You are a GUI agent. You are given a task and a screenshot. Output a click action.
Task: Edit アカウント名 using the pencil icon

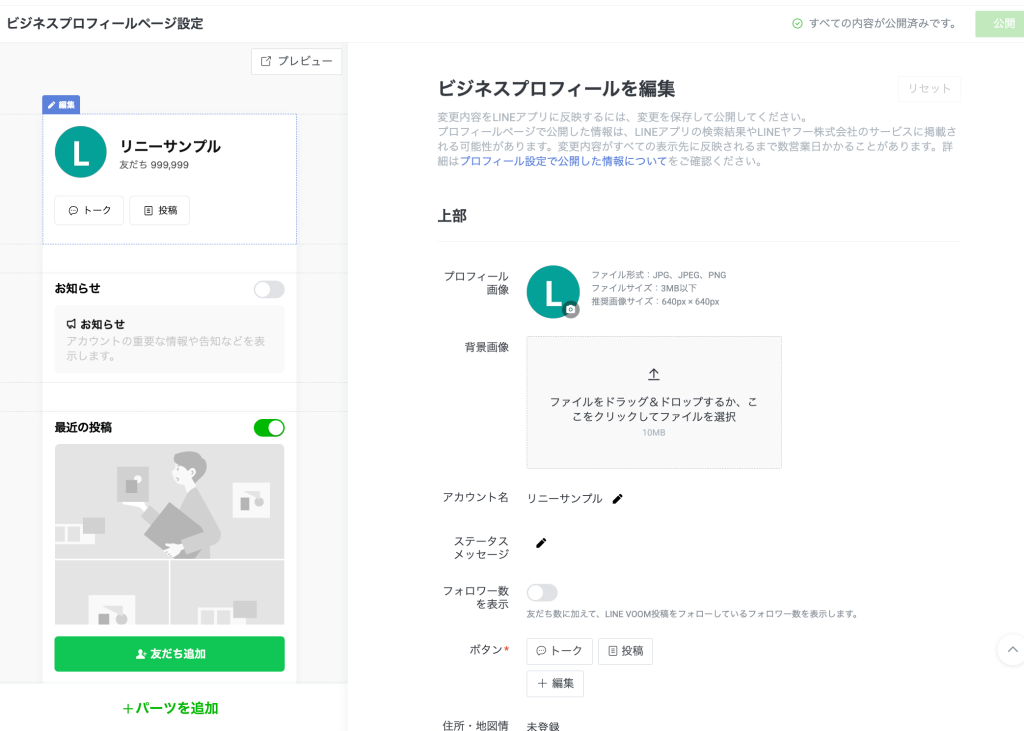click(618, 497)
